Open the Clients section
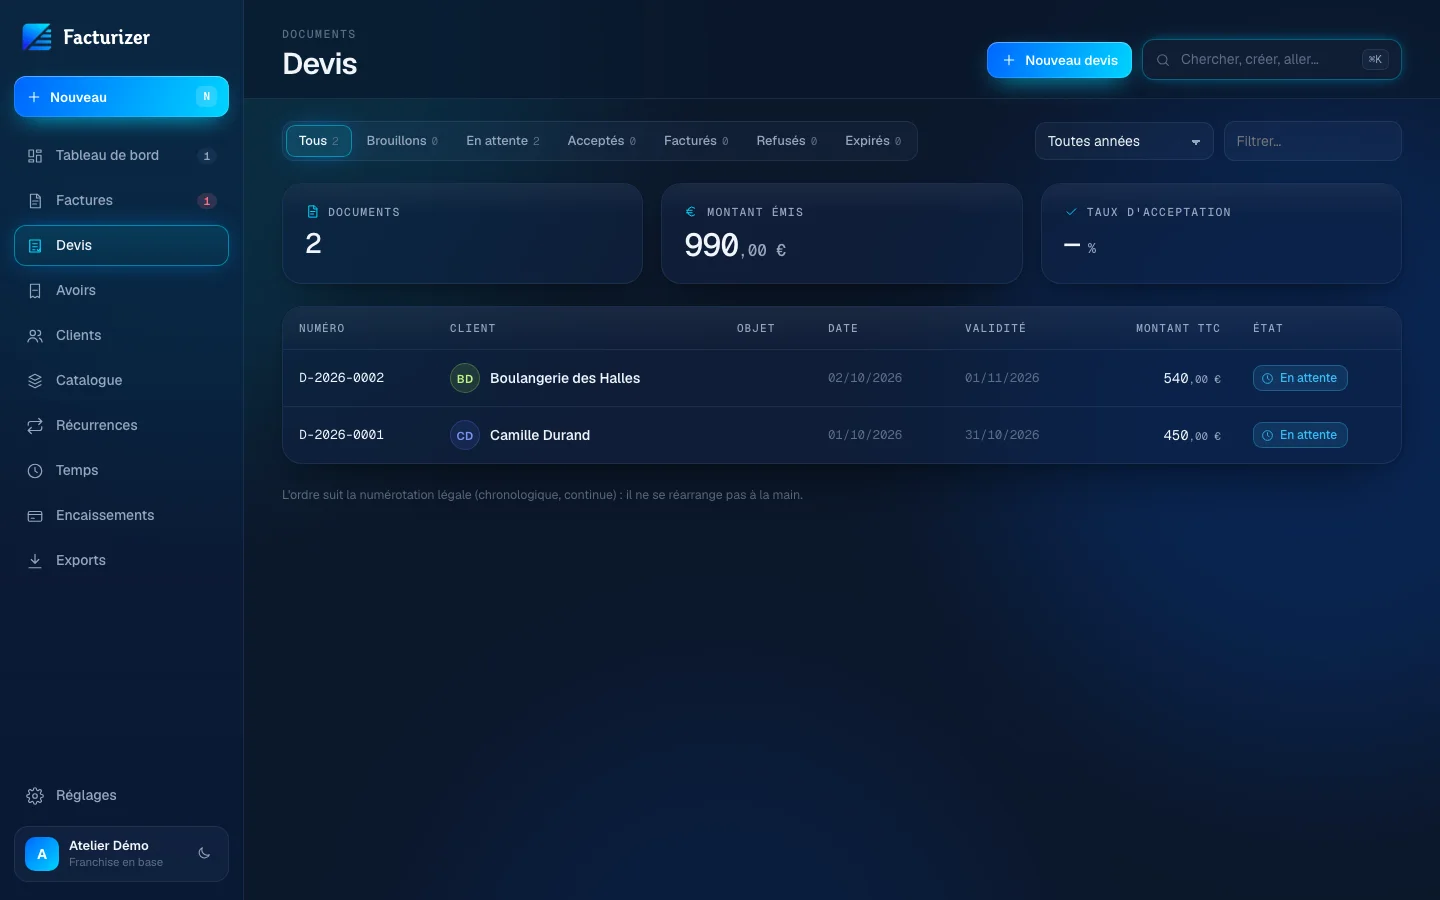1440x900 pixels. pyautogui.click(x=121, y=335)
